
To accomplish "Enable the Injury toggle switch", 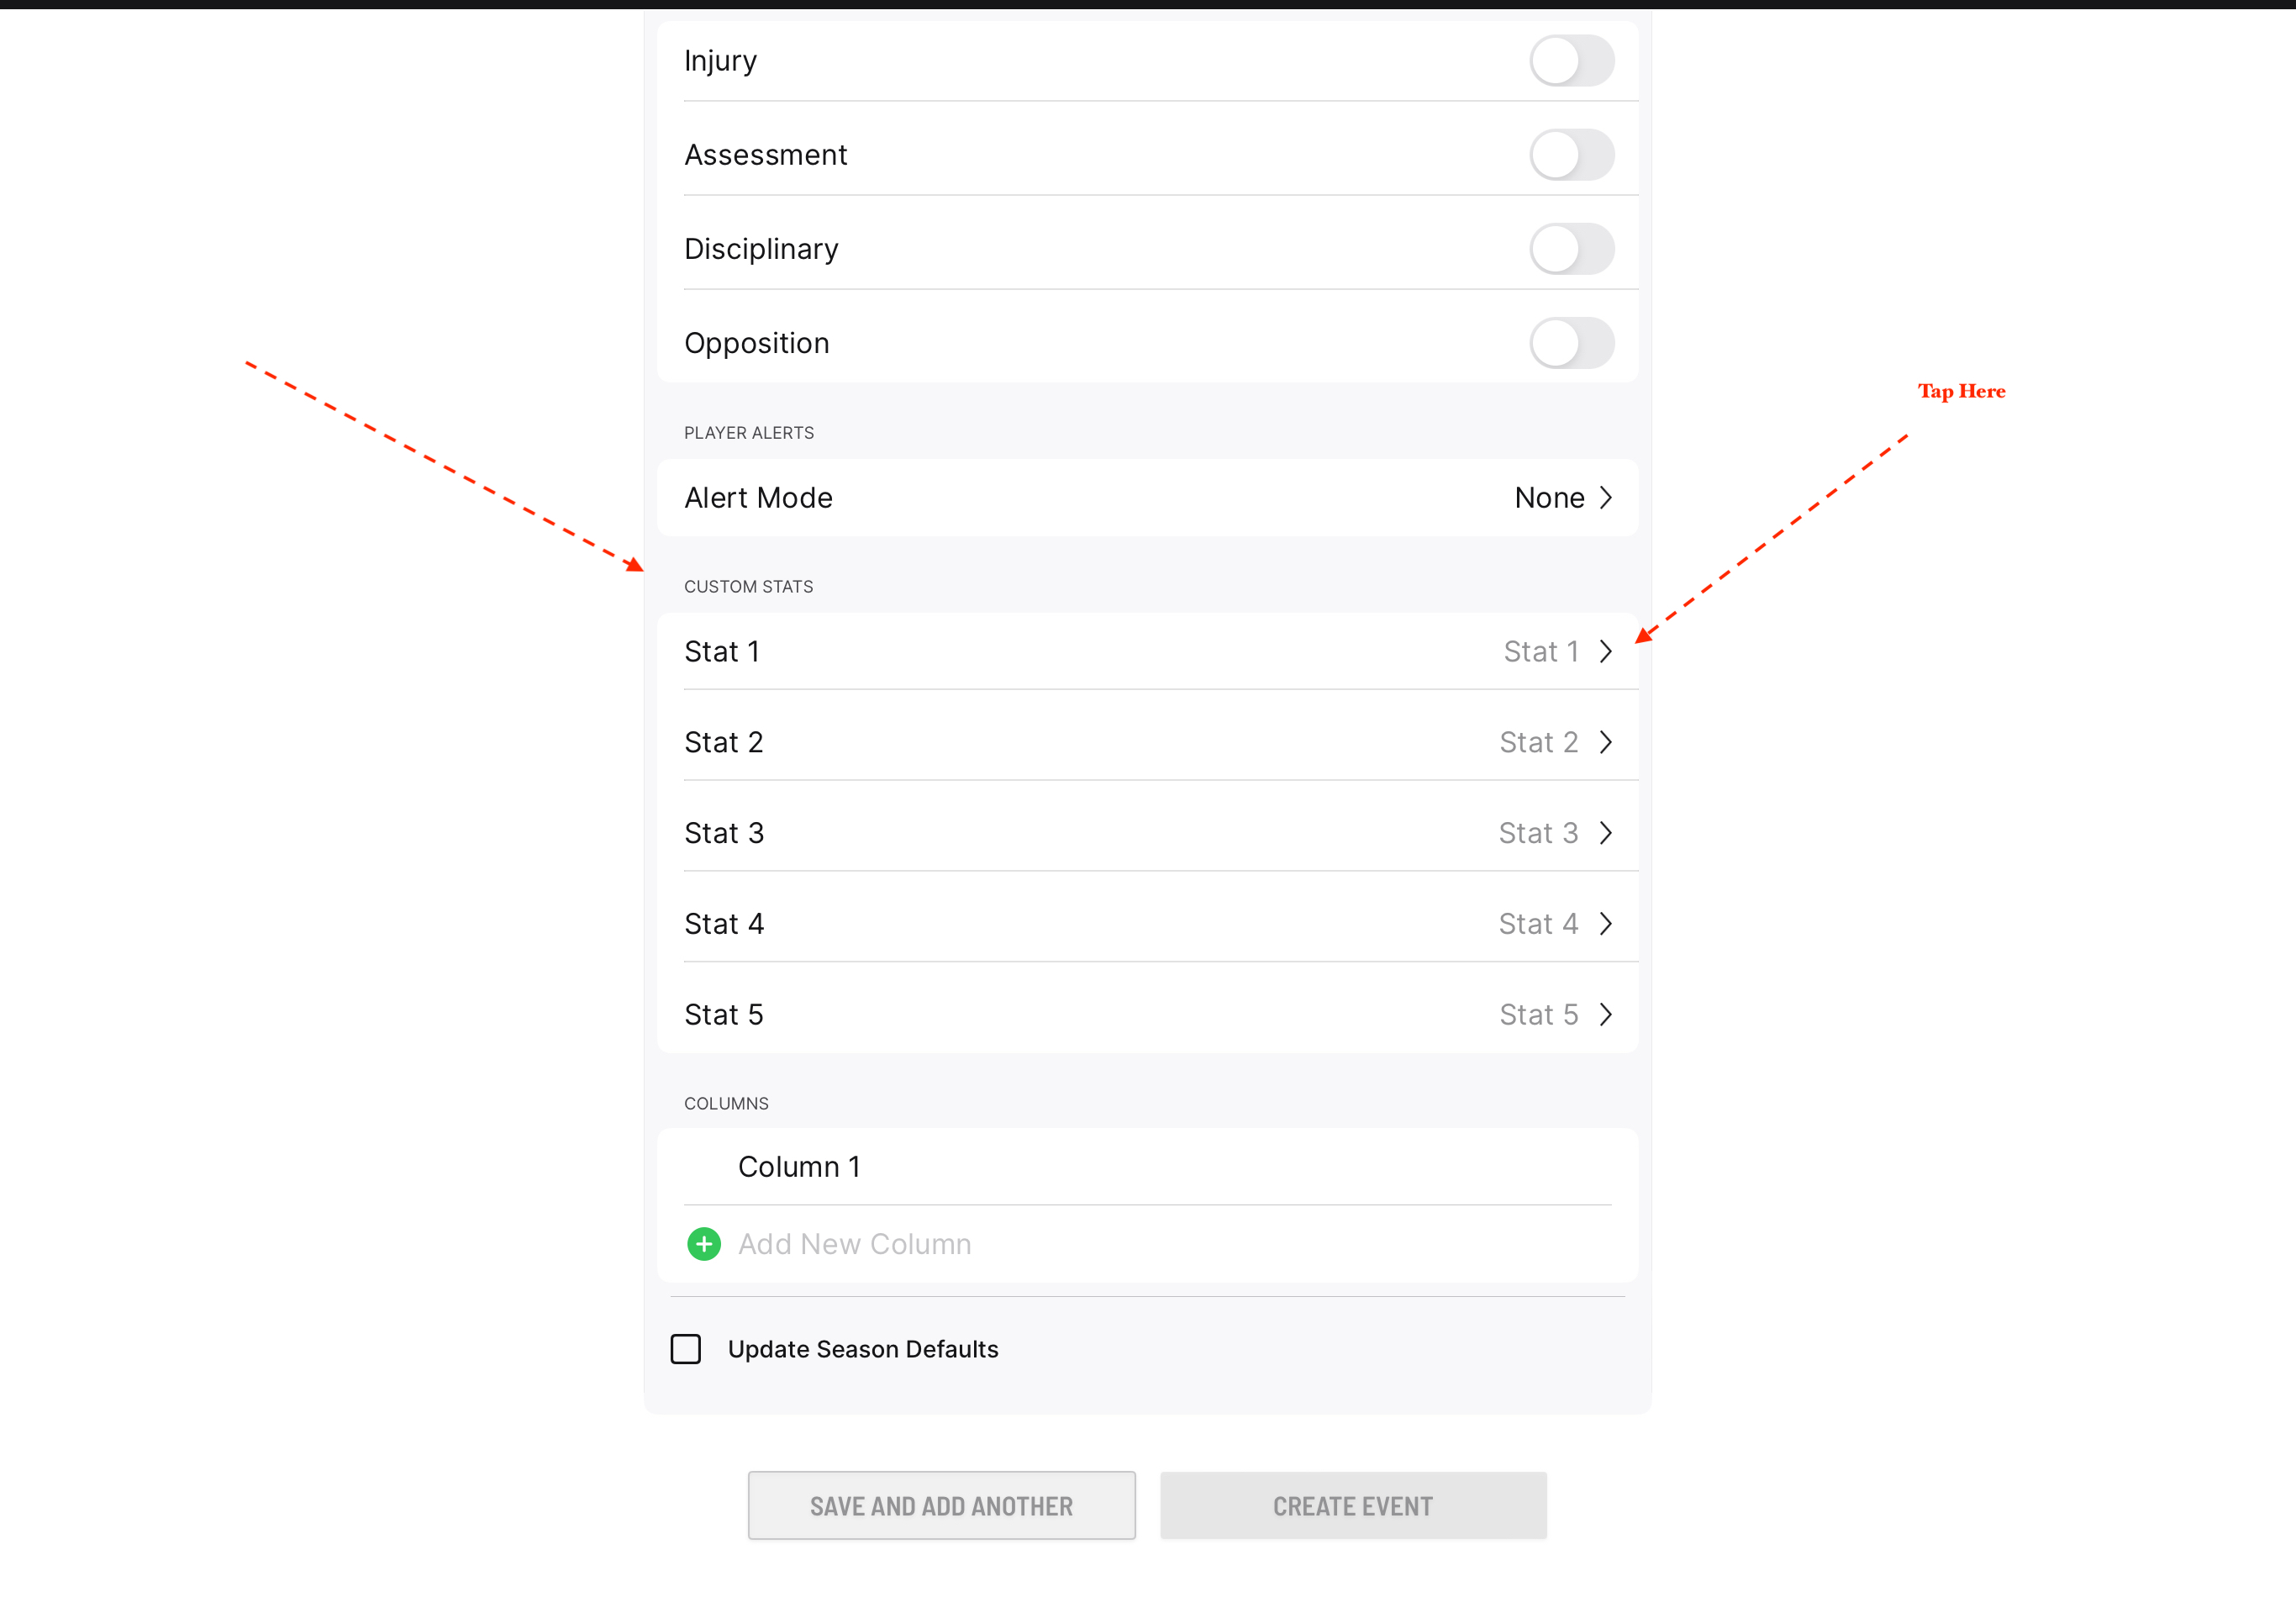I will pyautogui.click(x=1571, y=61).
